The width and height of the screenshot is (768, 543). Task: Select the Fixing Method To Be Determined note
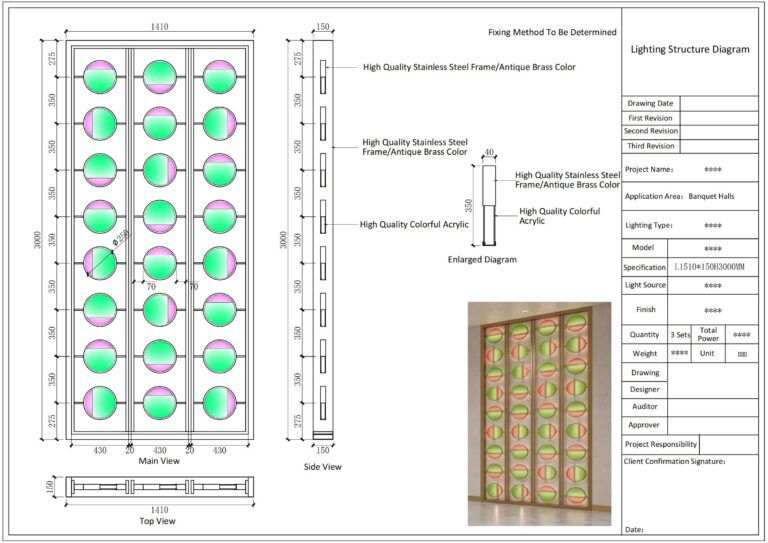pyautogui.click(x=552, y=32)
